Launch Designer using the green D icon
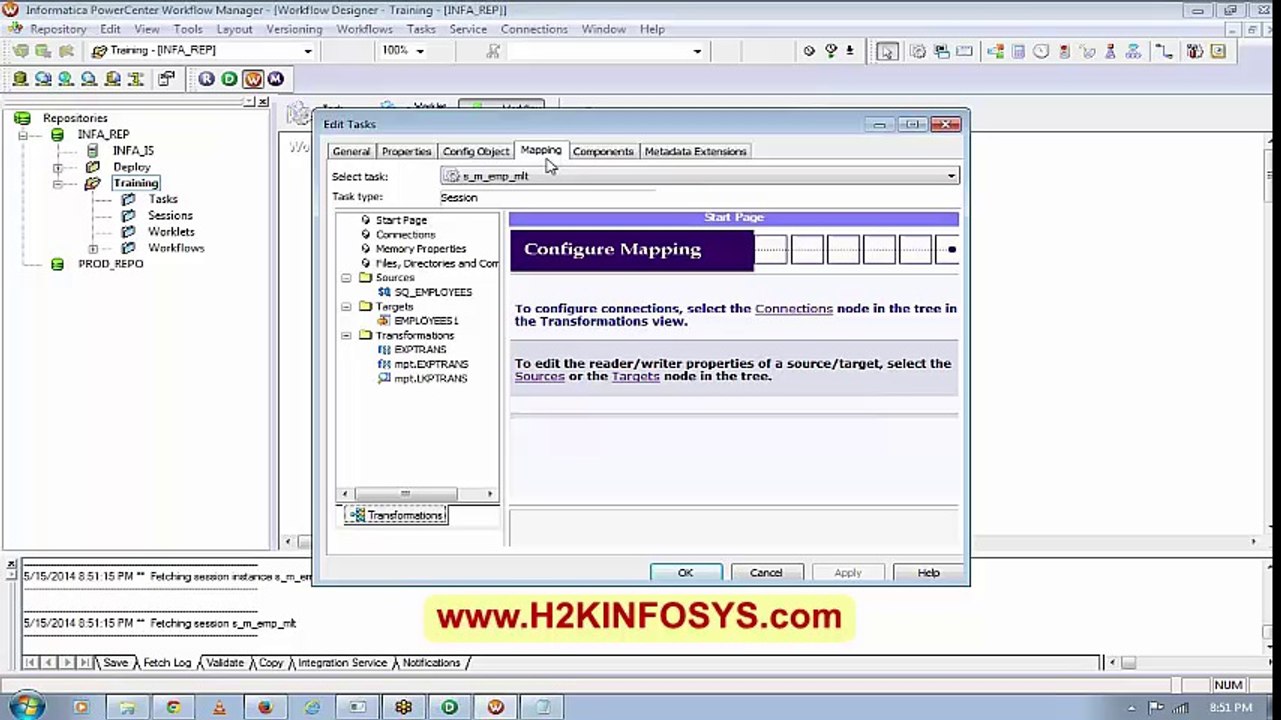The height and width of the screenshot is (720, 1281). coord(229,79)
